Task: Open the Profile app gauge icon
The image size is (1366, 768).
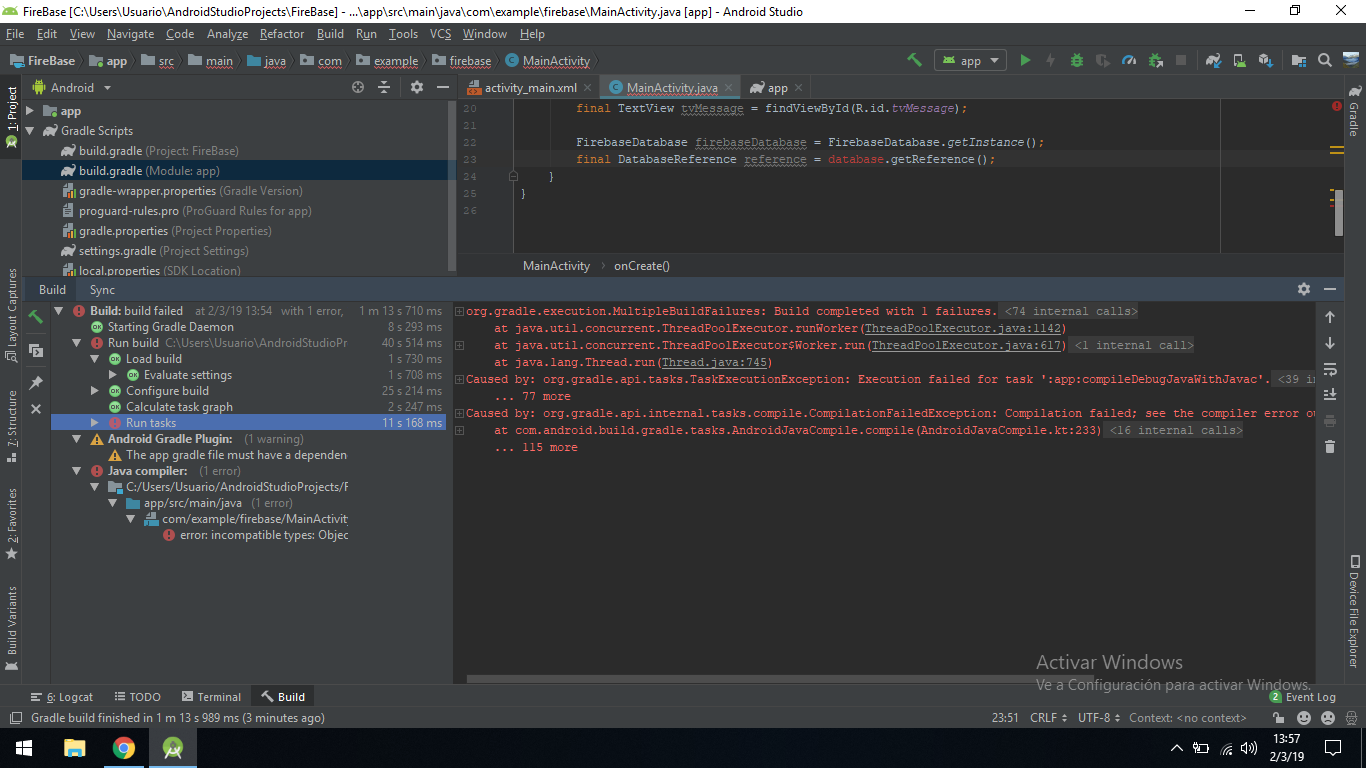Action: click(x=1129, y=60)
